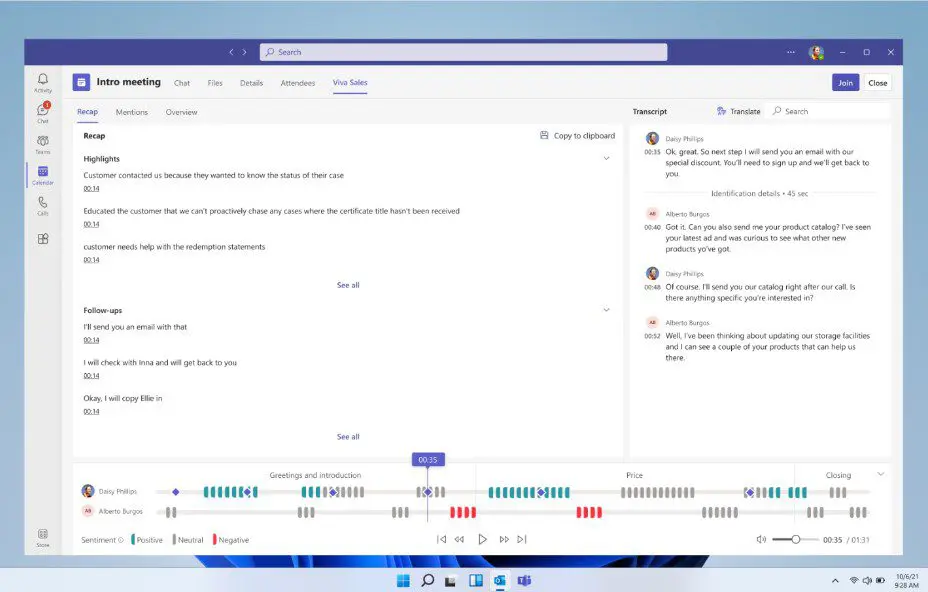The width and height of the screenshot is (928, 592).
Task: Collapse the Follow-ups section
Action: [606, 310]
